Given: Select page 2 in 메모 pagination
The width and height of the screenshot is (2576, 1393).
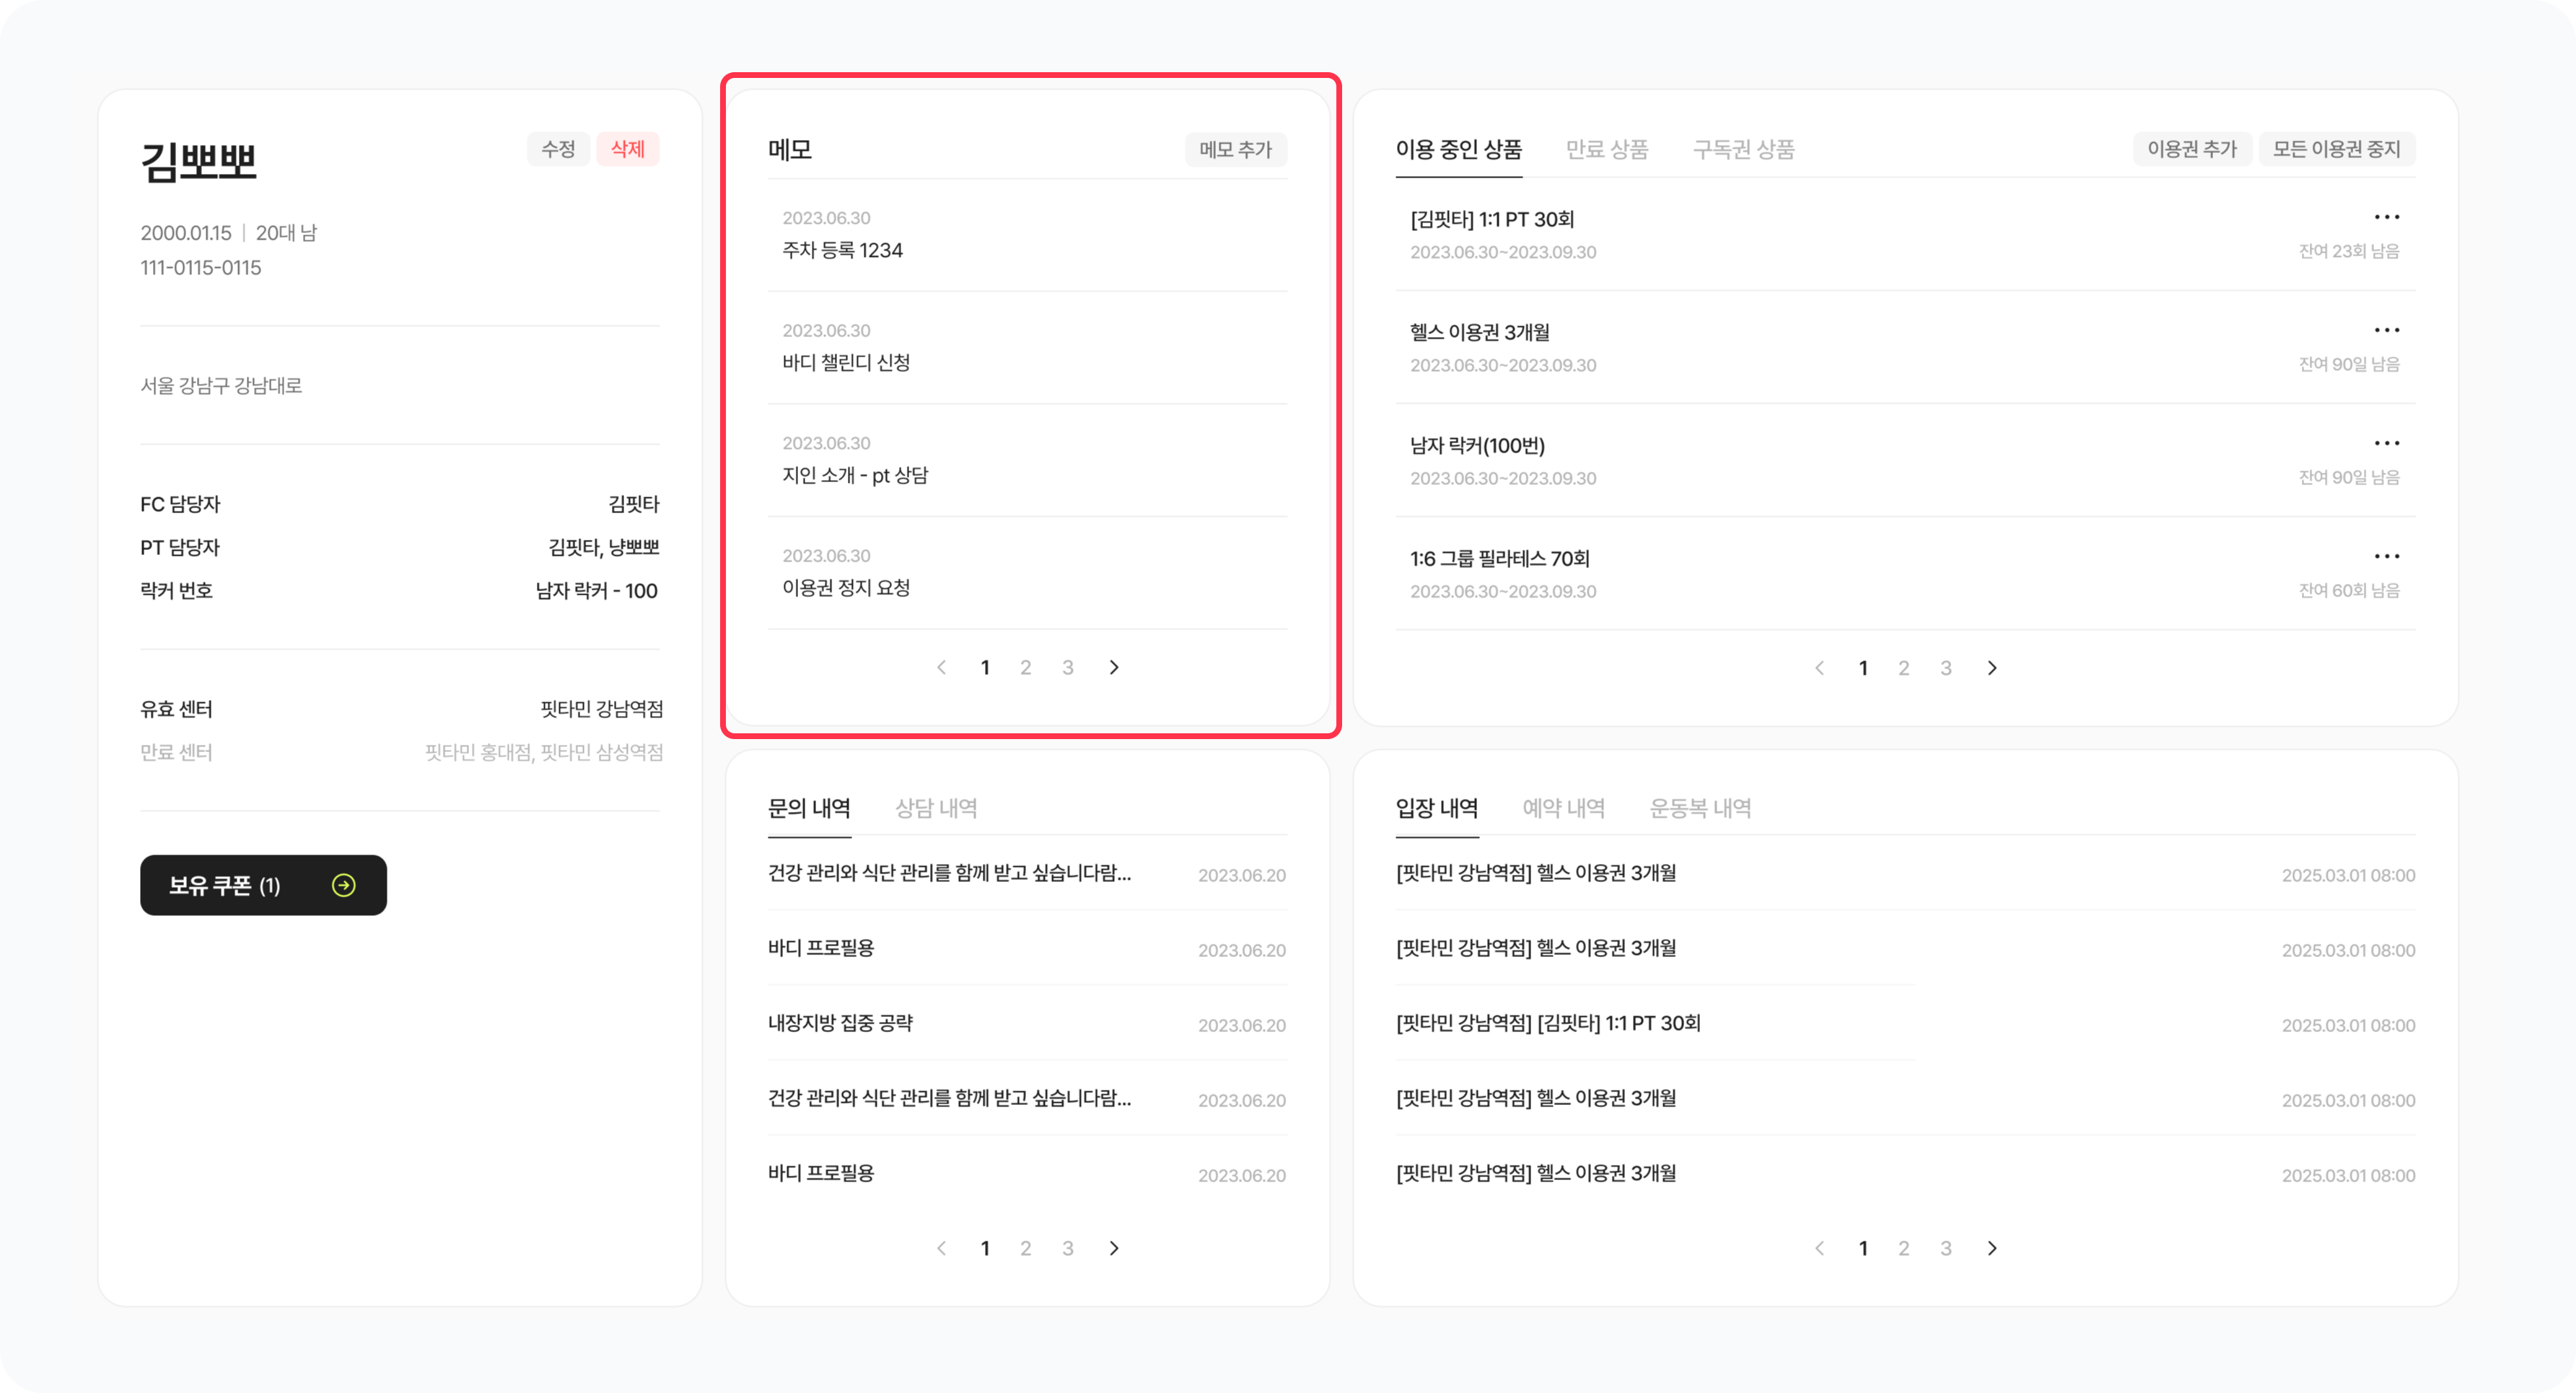Looking at the screenshot, I should 1025,667.
